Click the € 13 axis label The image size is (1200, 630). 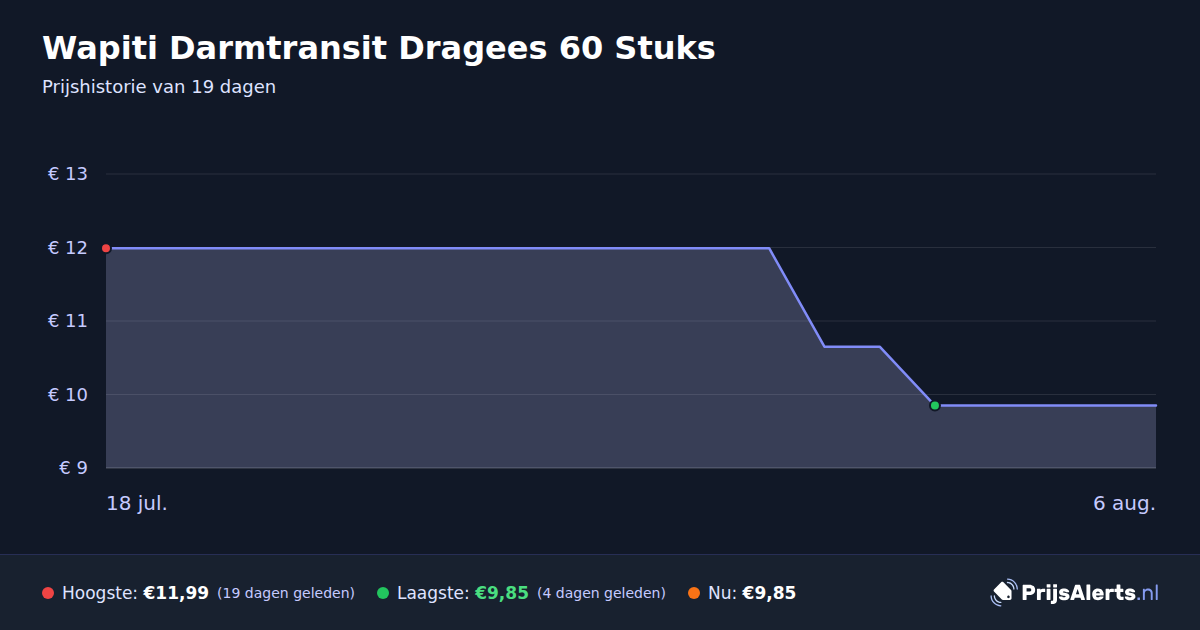[x=67, y=174]
